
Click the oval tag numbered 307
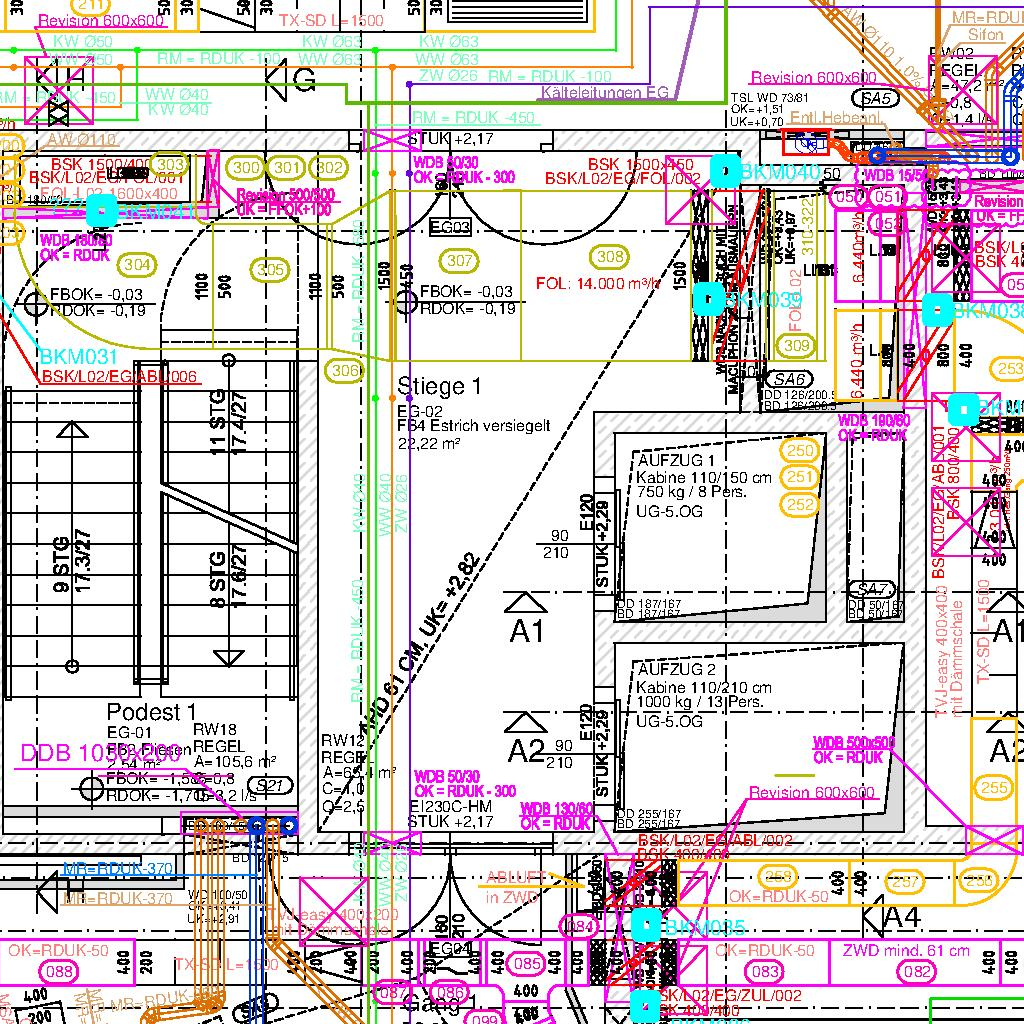(459, 261)
